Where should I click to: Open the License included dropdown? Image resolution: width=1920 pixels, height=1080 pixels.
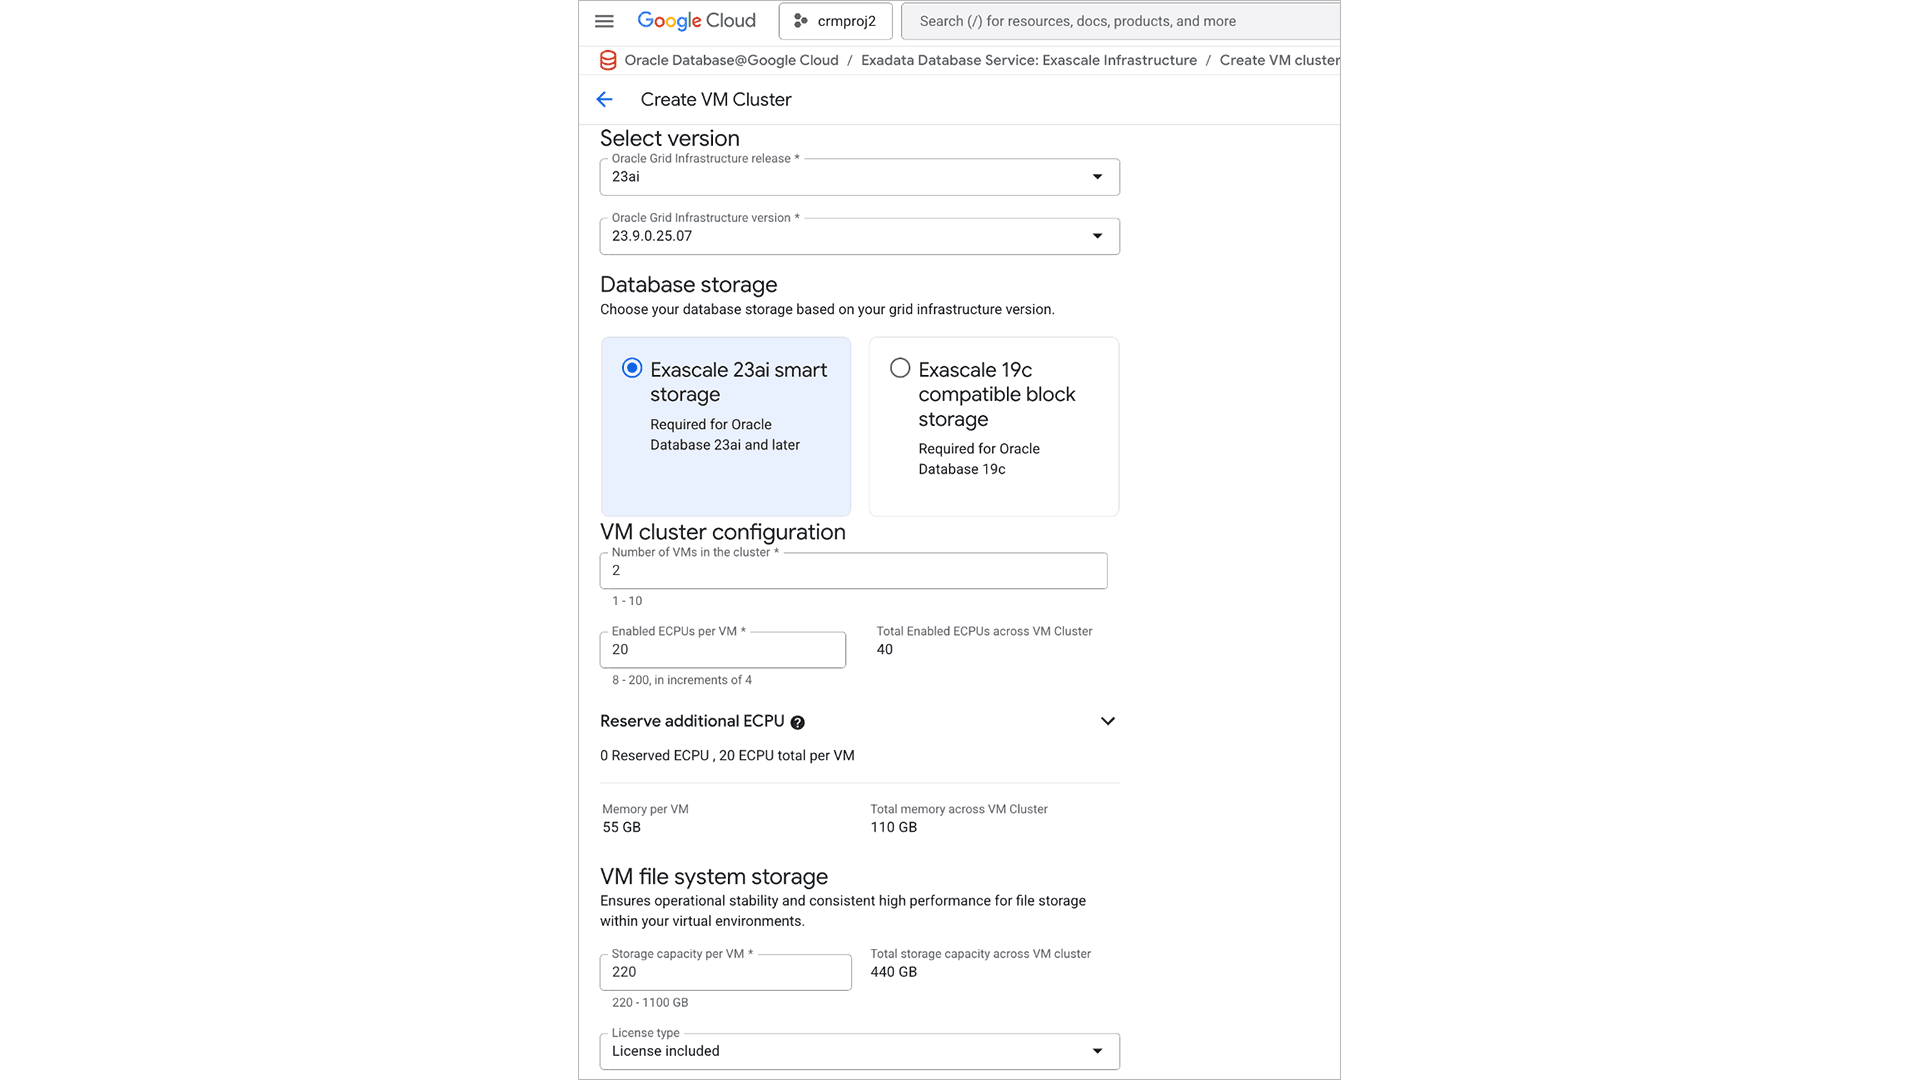coord(859,1051)
